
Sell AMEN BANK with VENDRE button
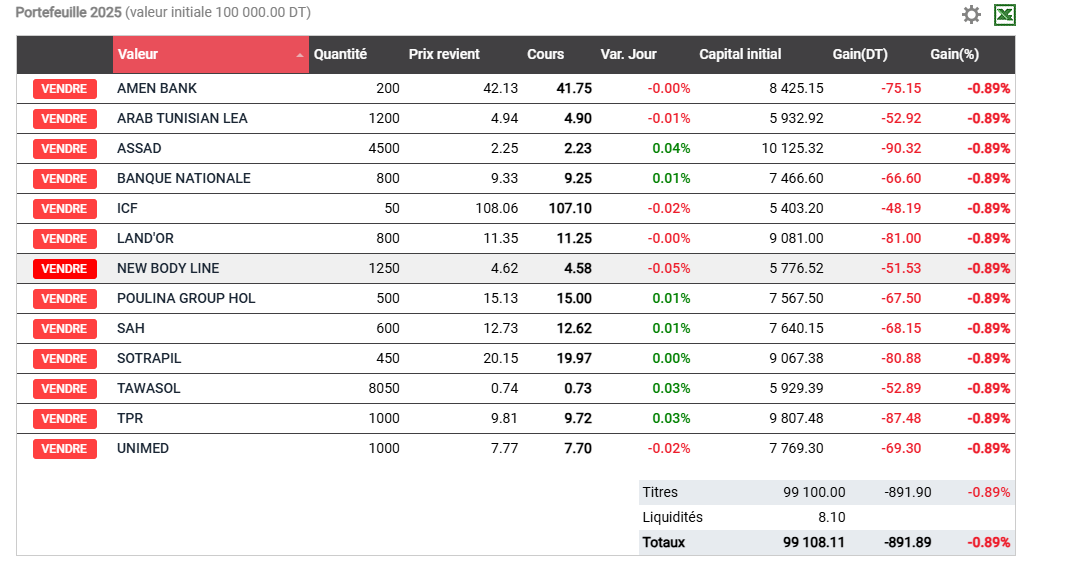[x=65, y=89]
